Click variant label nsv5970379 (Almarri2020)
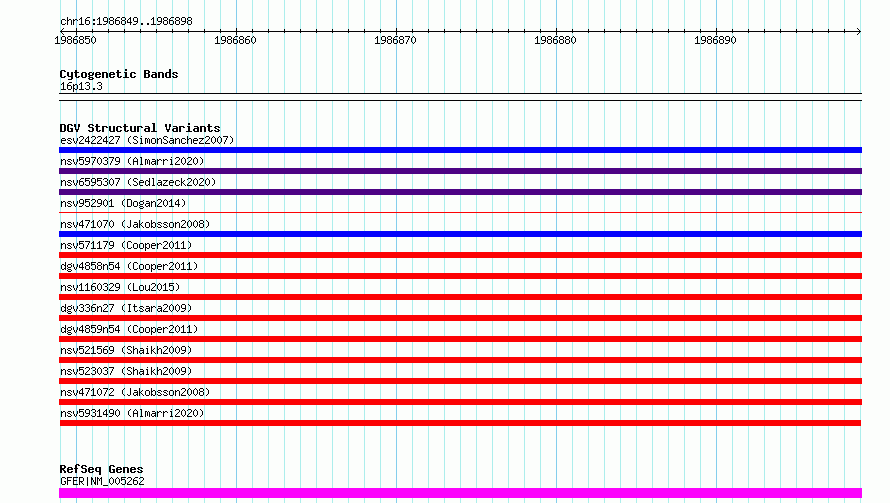The width and height of the screenshot is (890, 503). click(x=132, y=161)
